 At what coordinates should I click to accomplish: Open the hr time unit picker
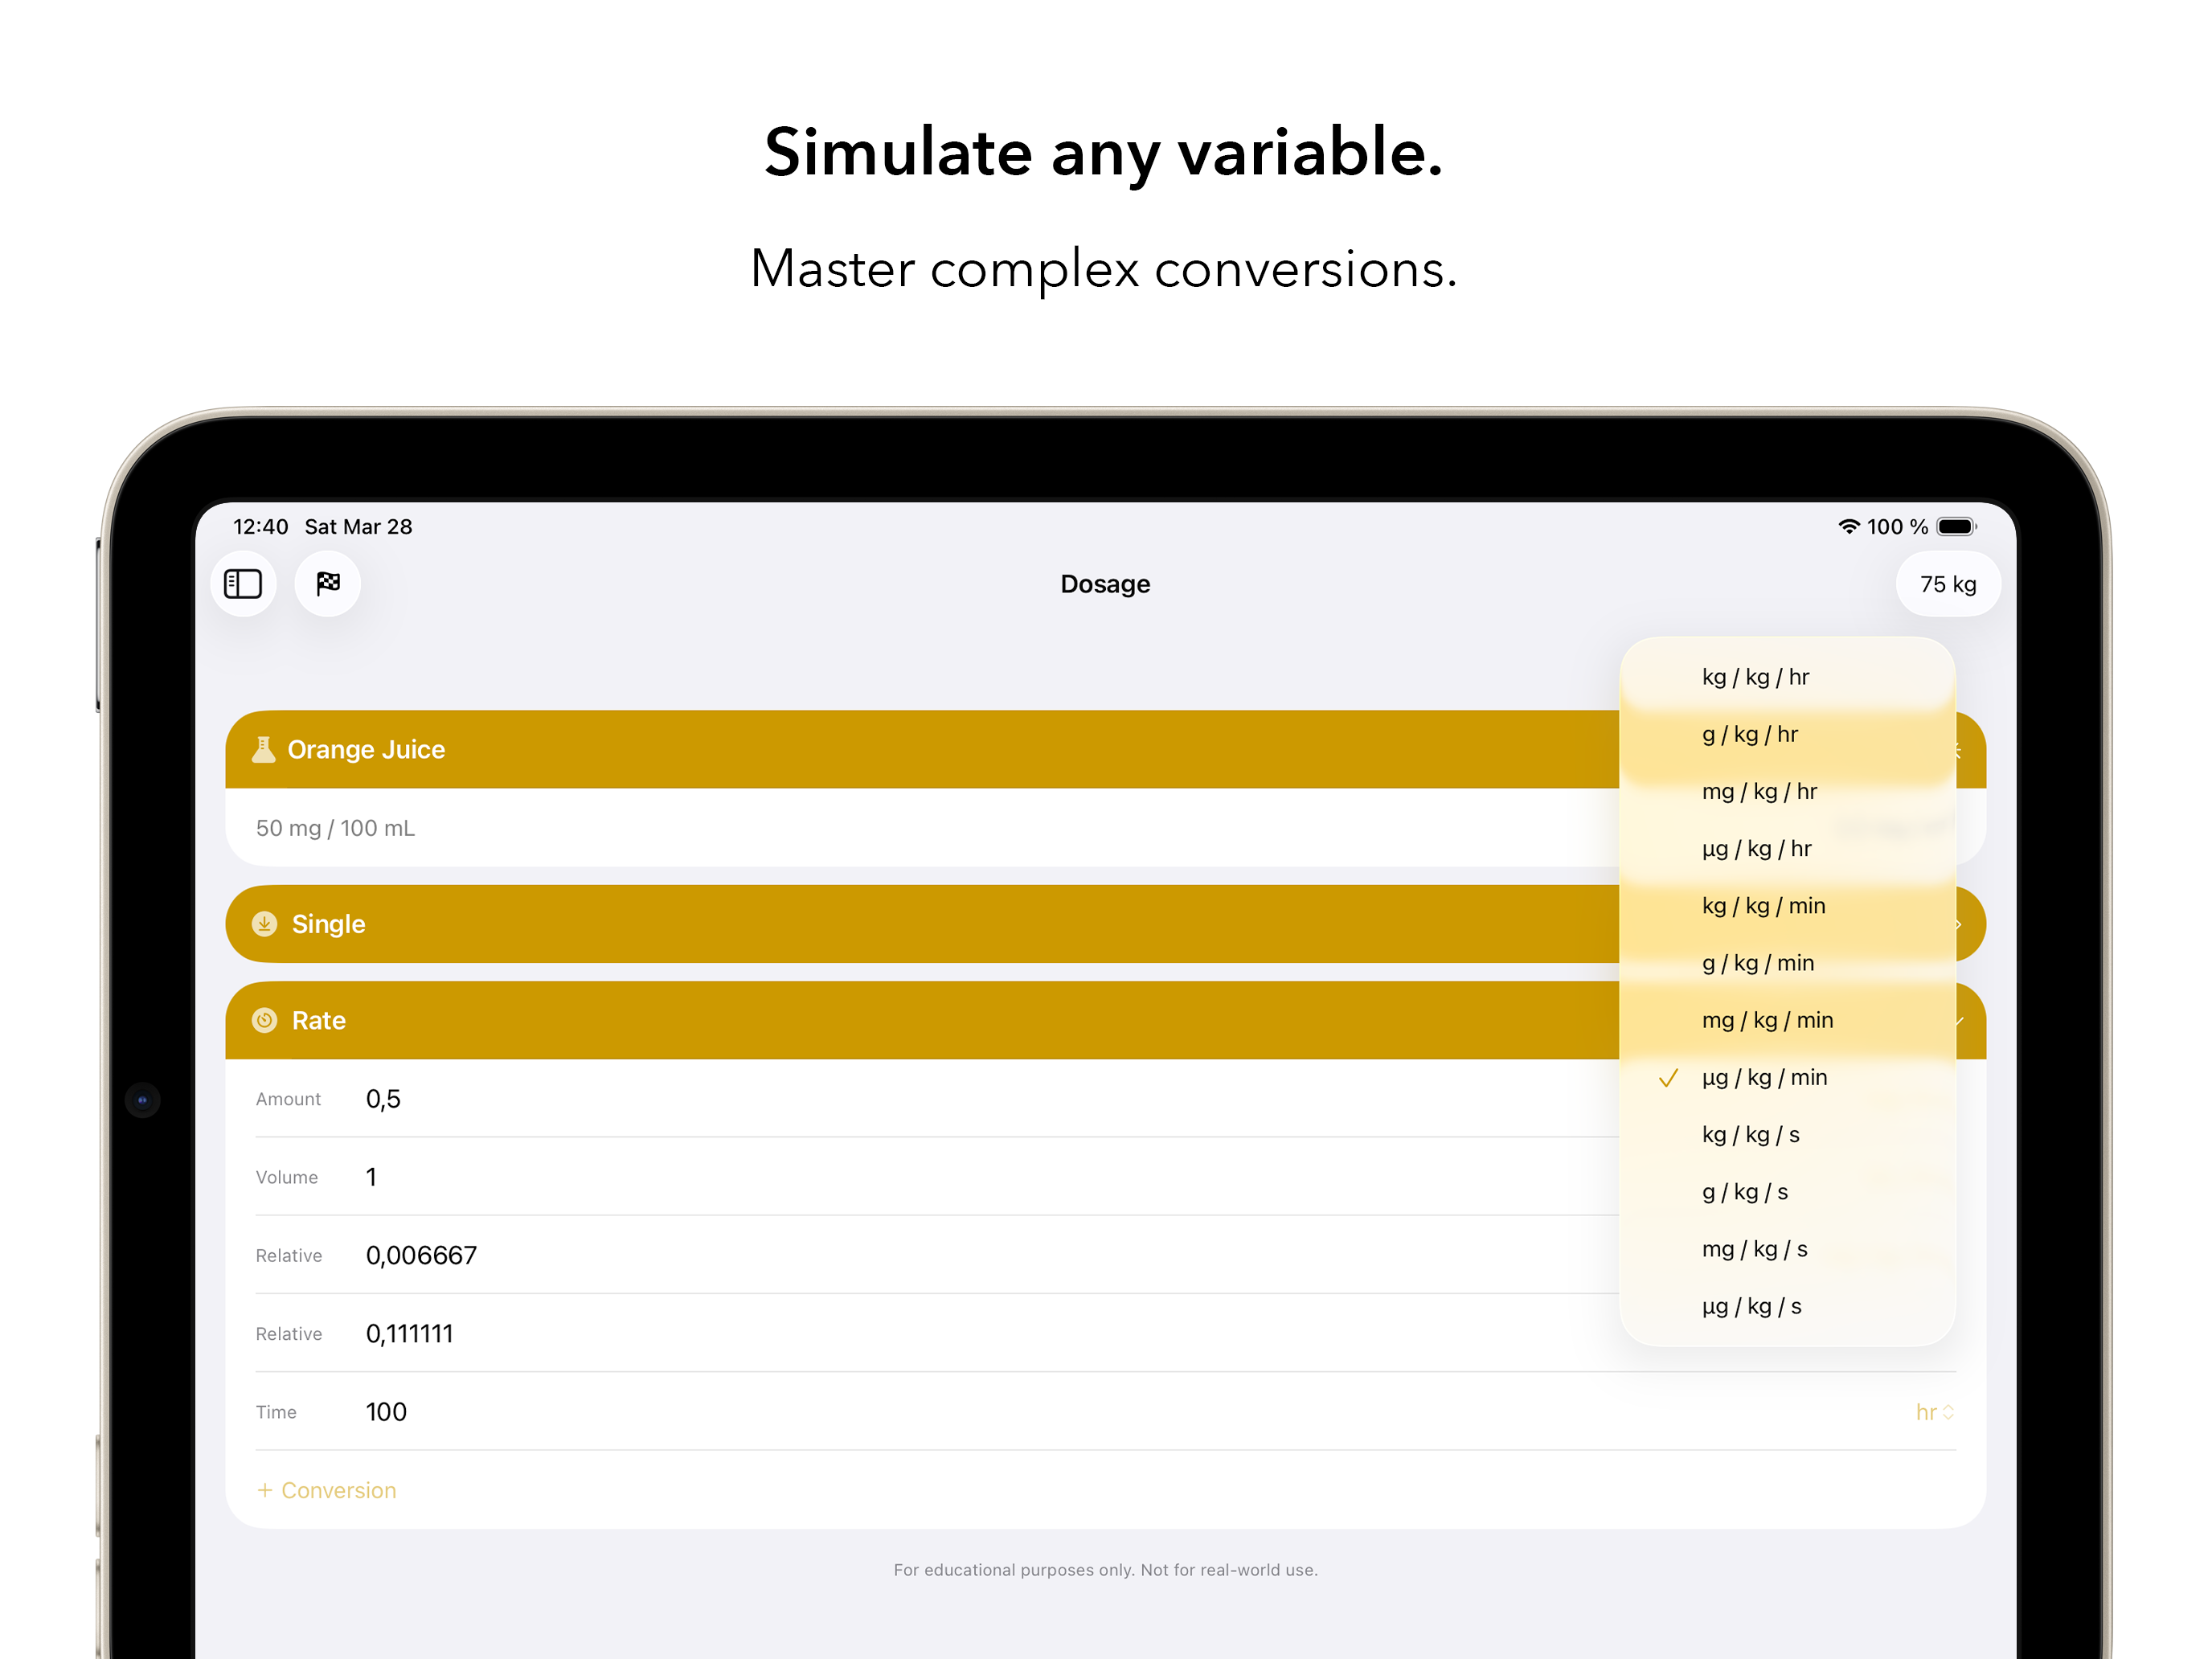point(1934,1412)
